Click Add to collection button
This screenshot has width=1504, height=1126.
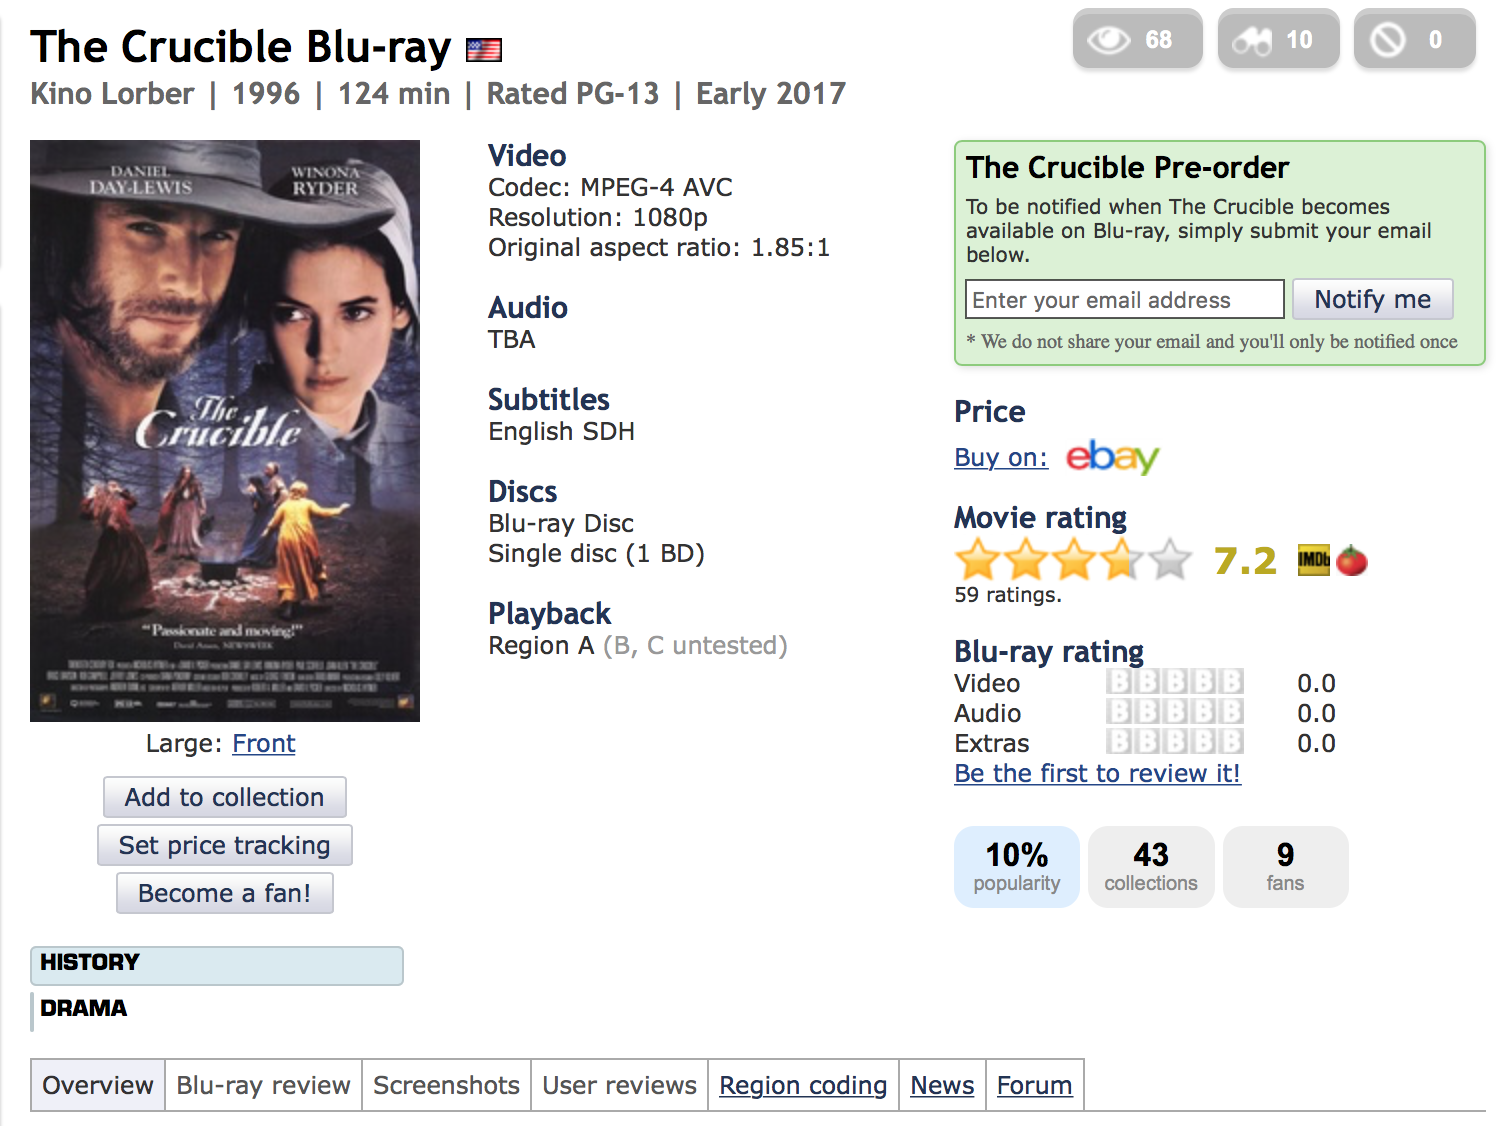click(x=225, y=797)
